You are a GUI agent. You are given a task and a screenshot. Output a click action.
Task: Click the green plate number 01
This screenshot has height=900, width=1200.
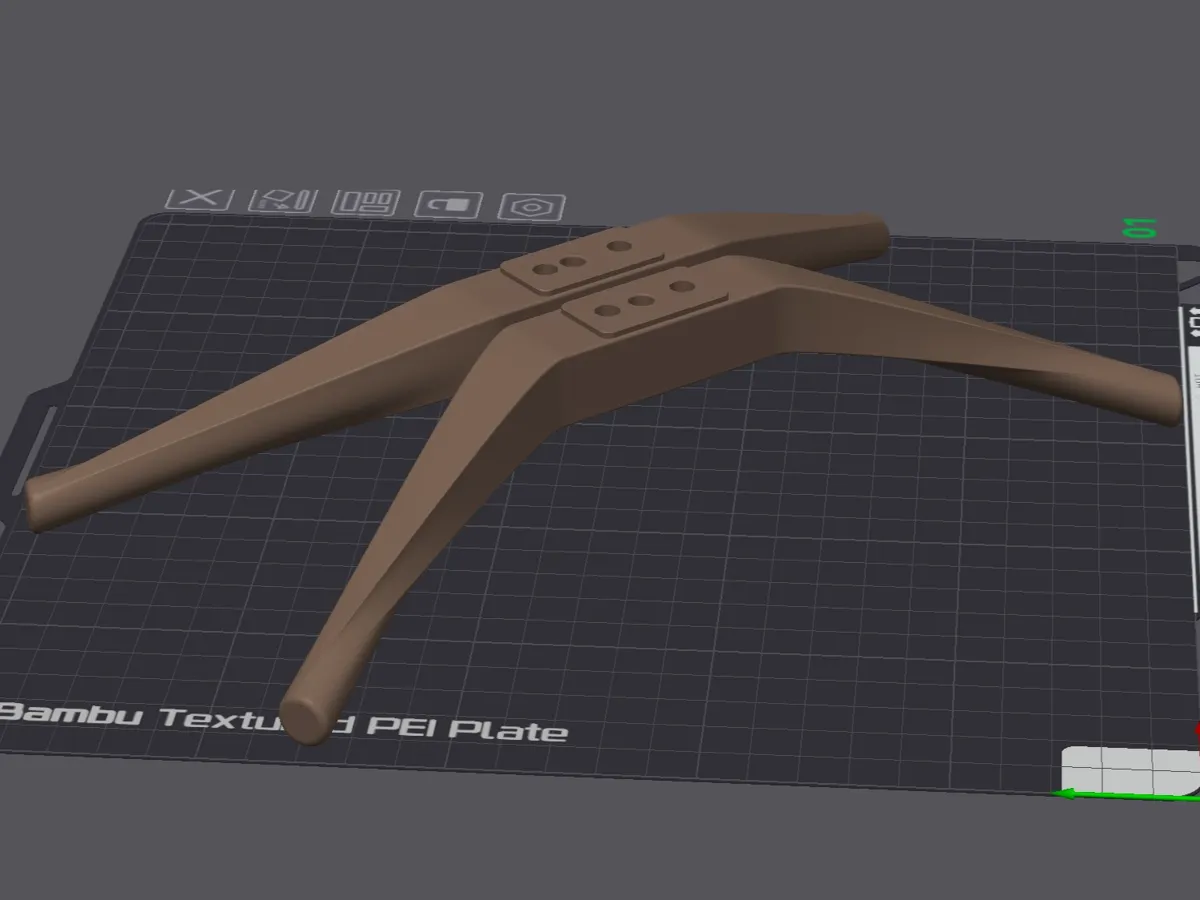point(1141,227)
